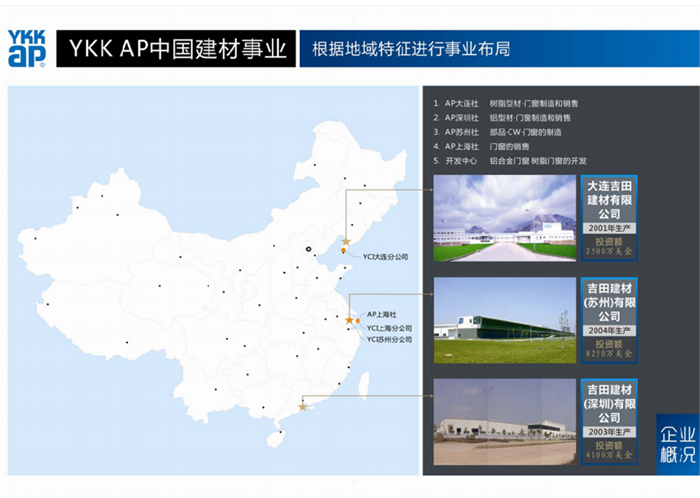Click the 8250万美金 investment amount
The height and width of the screenshot is (498, 700).
(x=609, y=353)
